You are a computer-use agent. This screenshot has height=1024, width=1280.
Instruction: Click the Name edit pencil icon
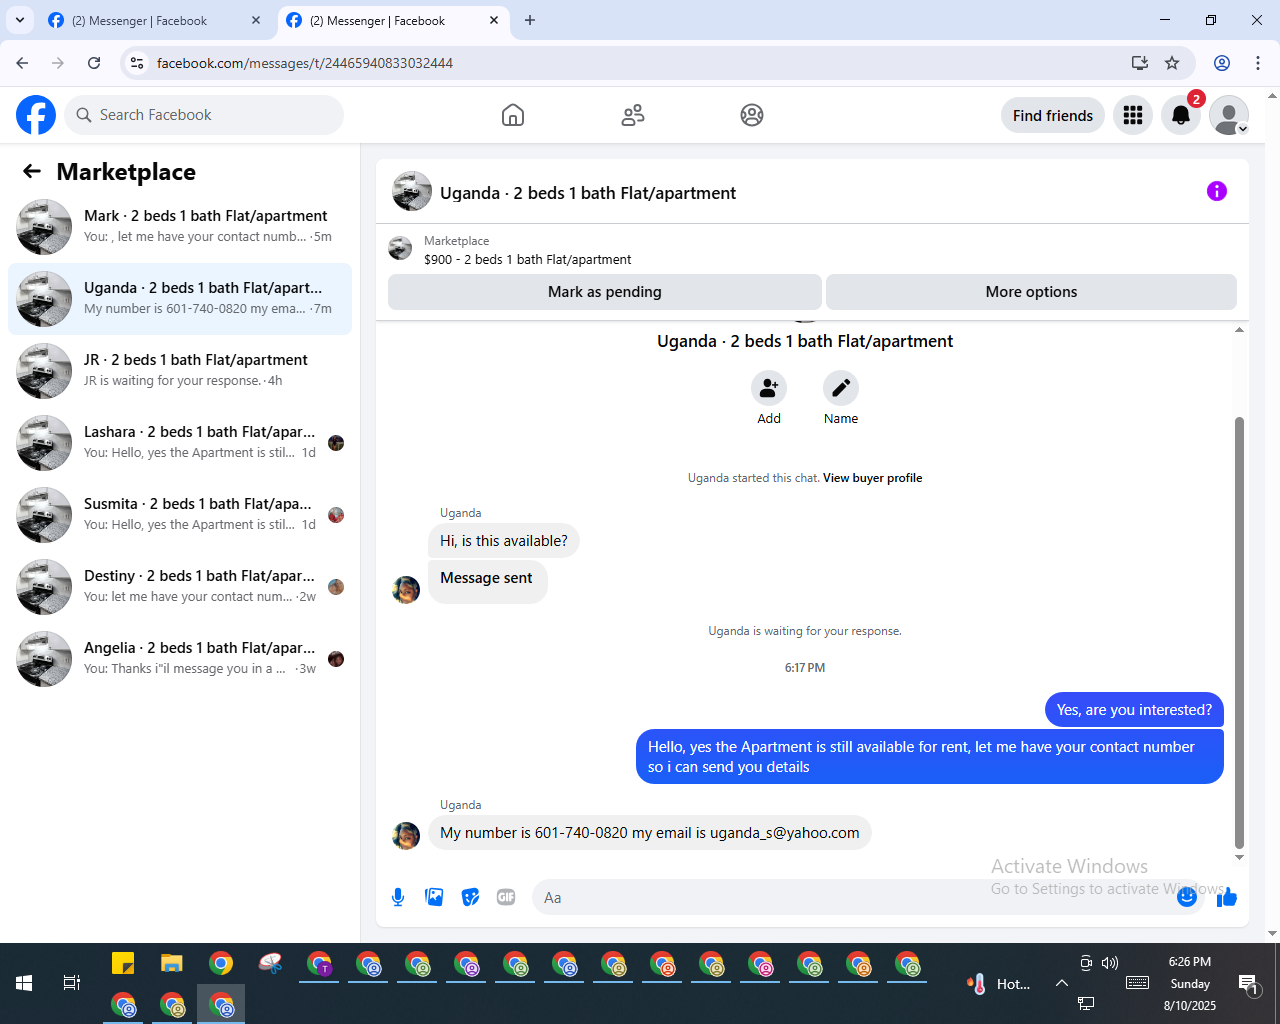841,388
